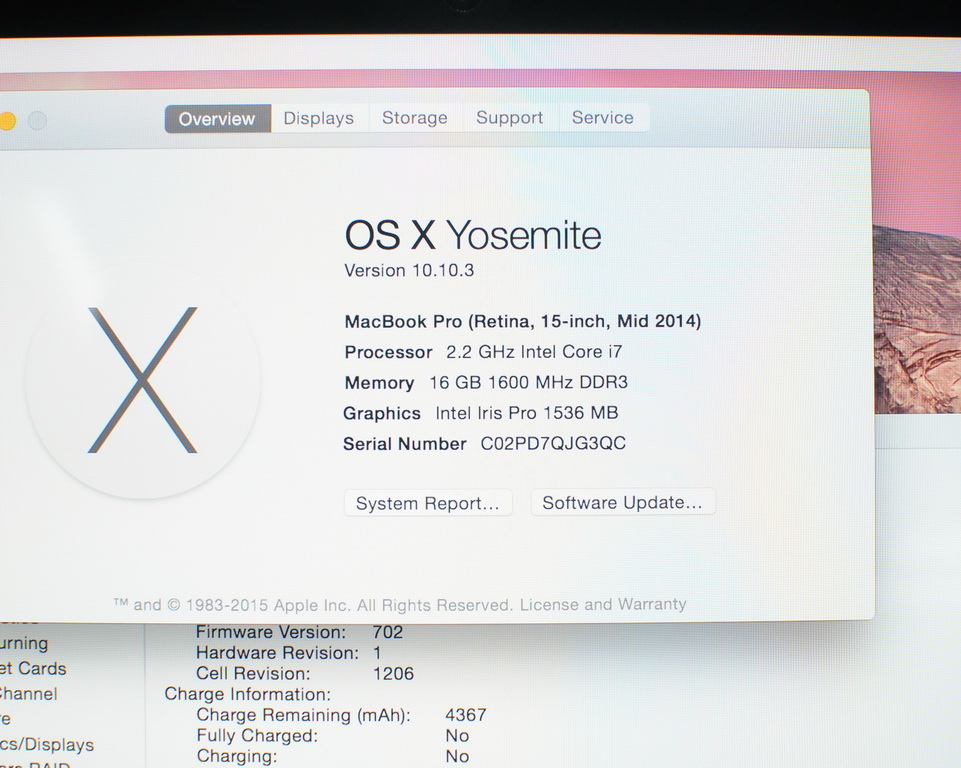Open the Support tab
961x768 pixels.
pos(510,117)
